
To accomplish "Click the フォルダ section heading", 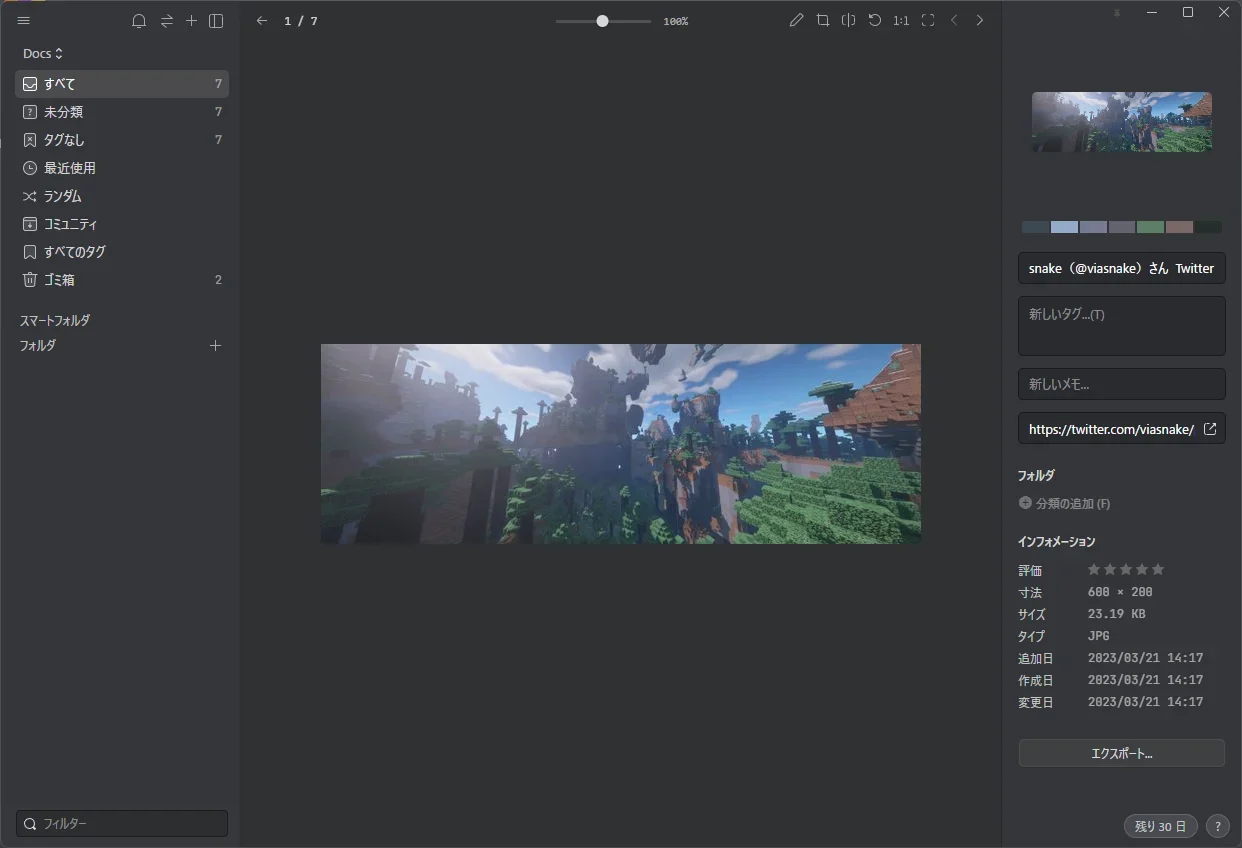I will 38,346.
